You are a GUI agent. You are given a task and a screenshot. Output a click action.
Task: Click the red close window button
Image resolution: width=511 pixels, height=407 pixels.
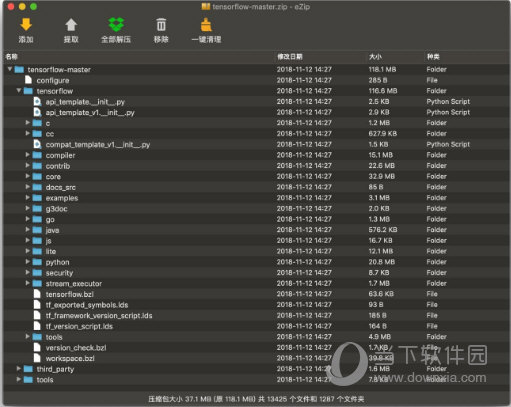[x=11, y=6]
